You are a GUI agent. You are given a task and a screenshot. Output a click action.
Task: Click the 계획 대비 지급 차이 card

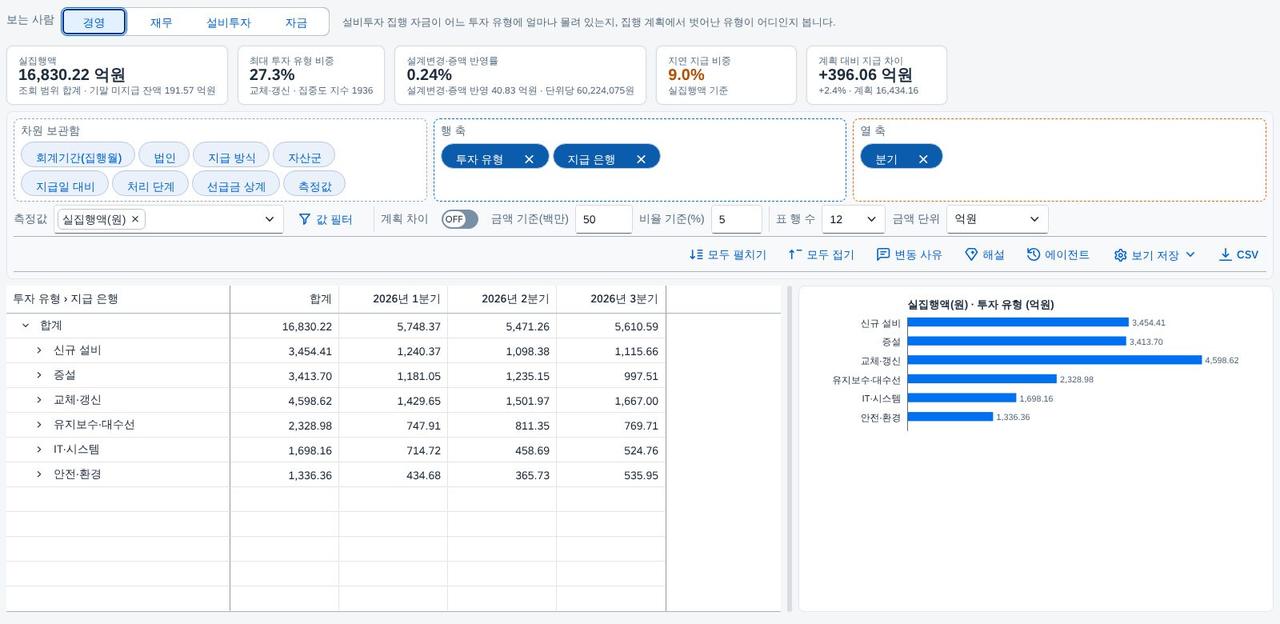(x=876, y=75)
